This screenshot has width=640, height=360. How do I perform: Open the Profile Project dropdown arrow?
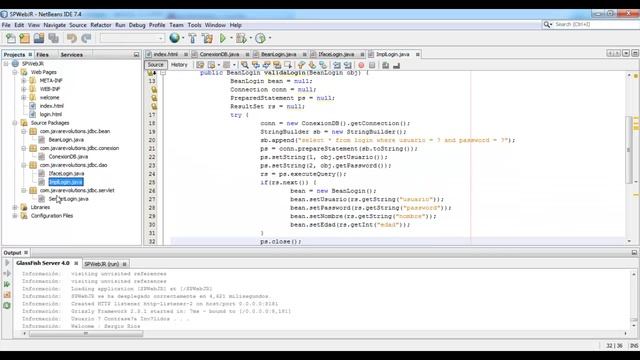(x=270, y=38)
